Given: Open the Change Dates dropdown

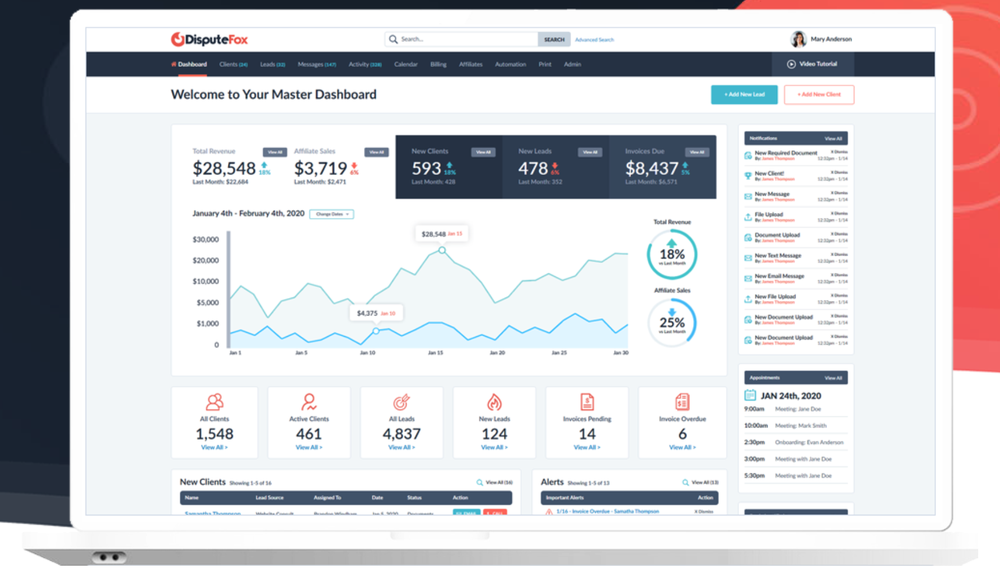Looking at the screenshot, I should coord(332,214).
